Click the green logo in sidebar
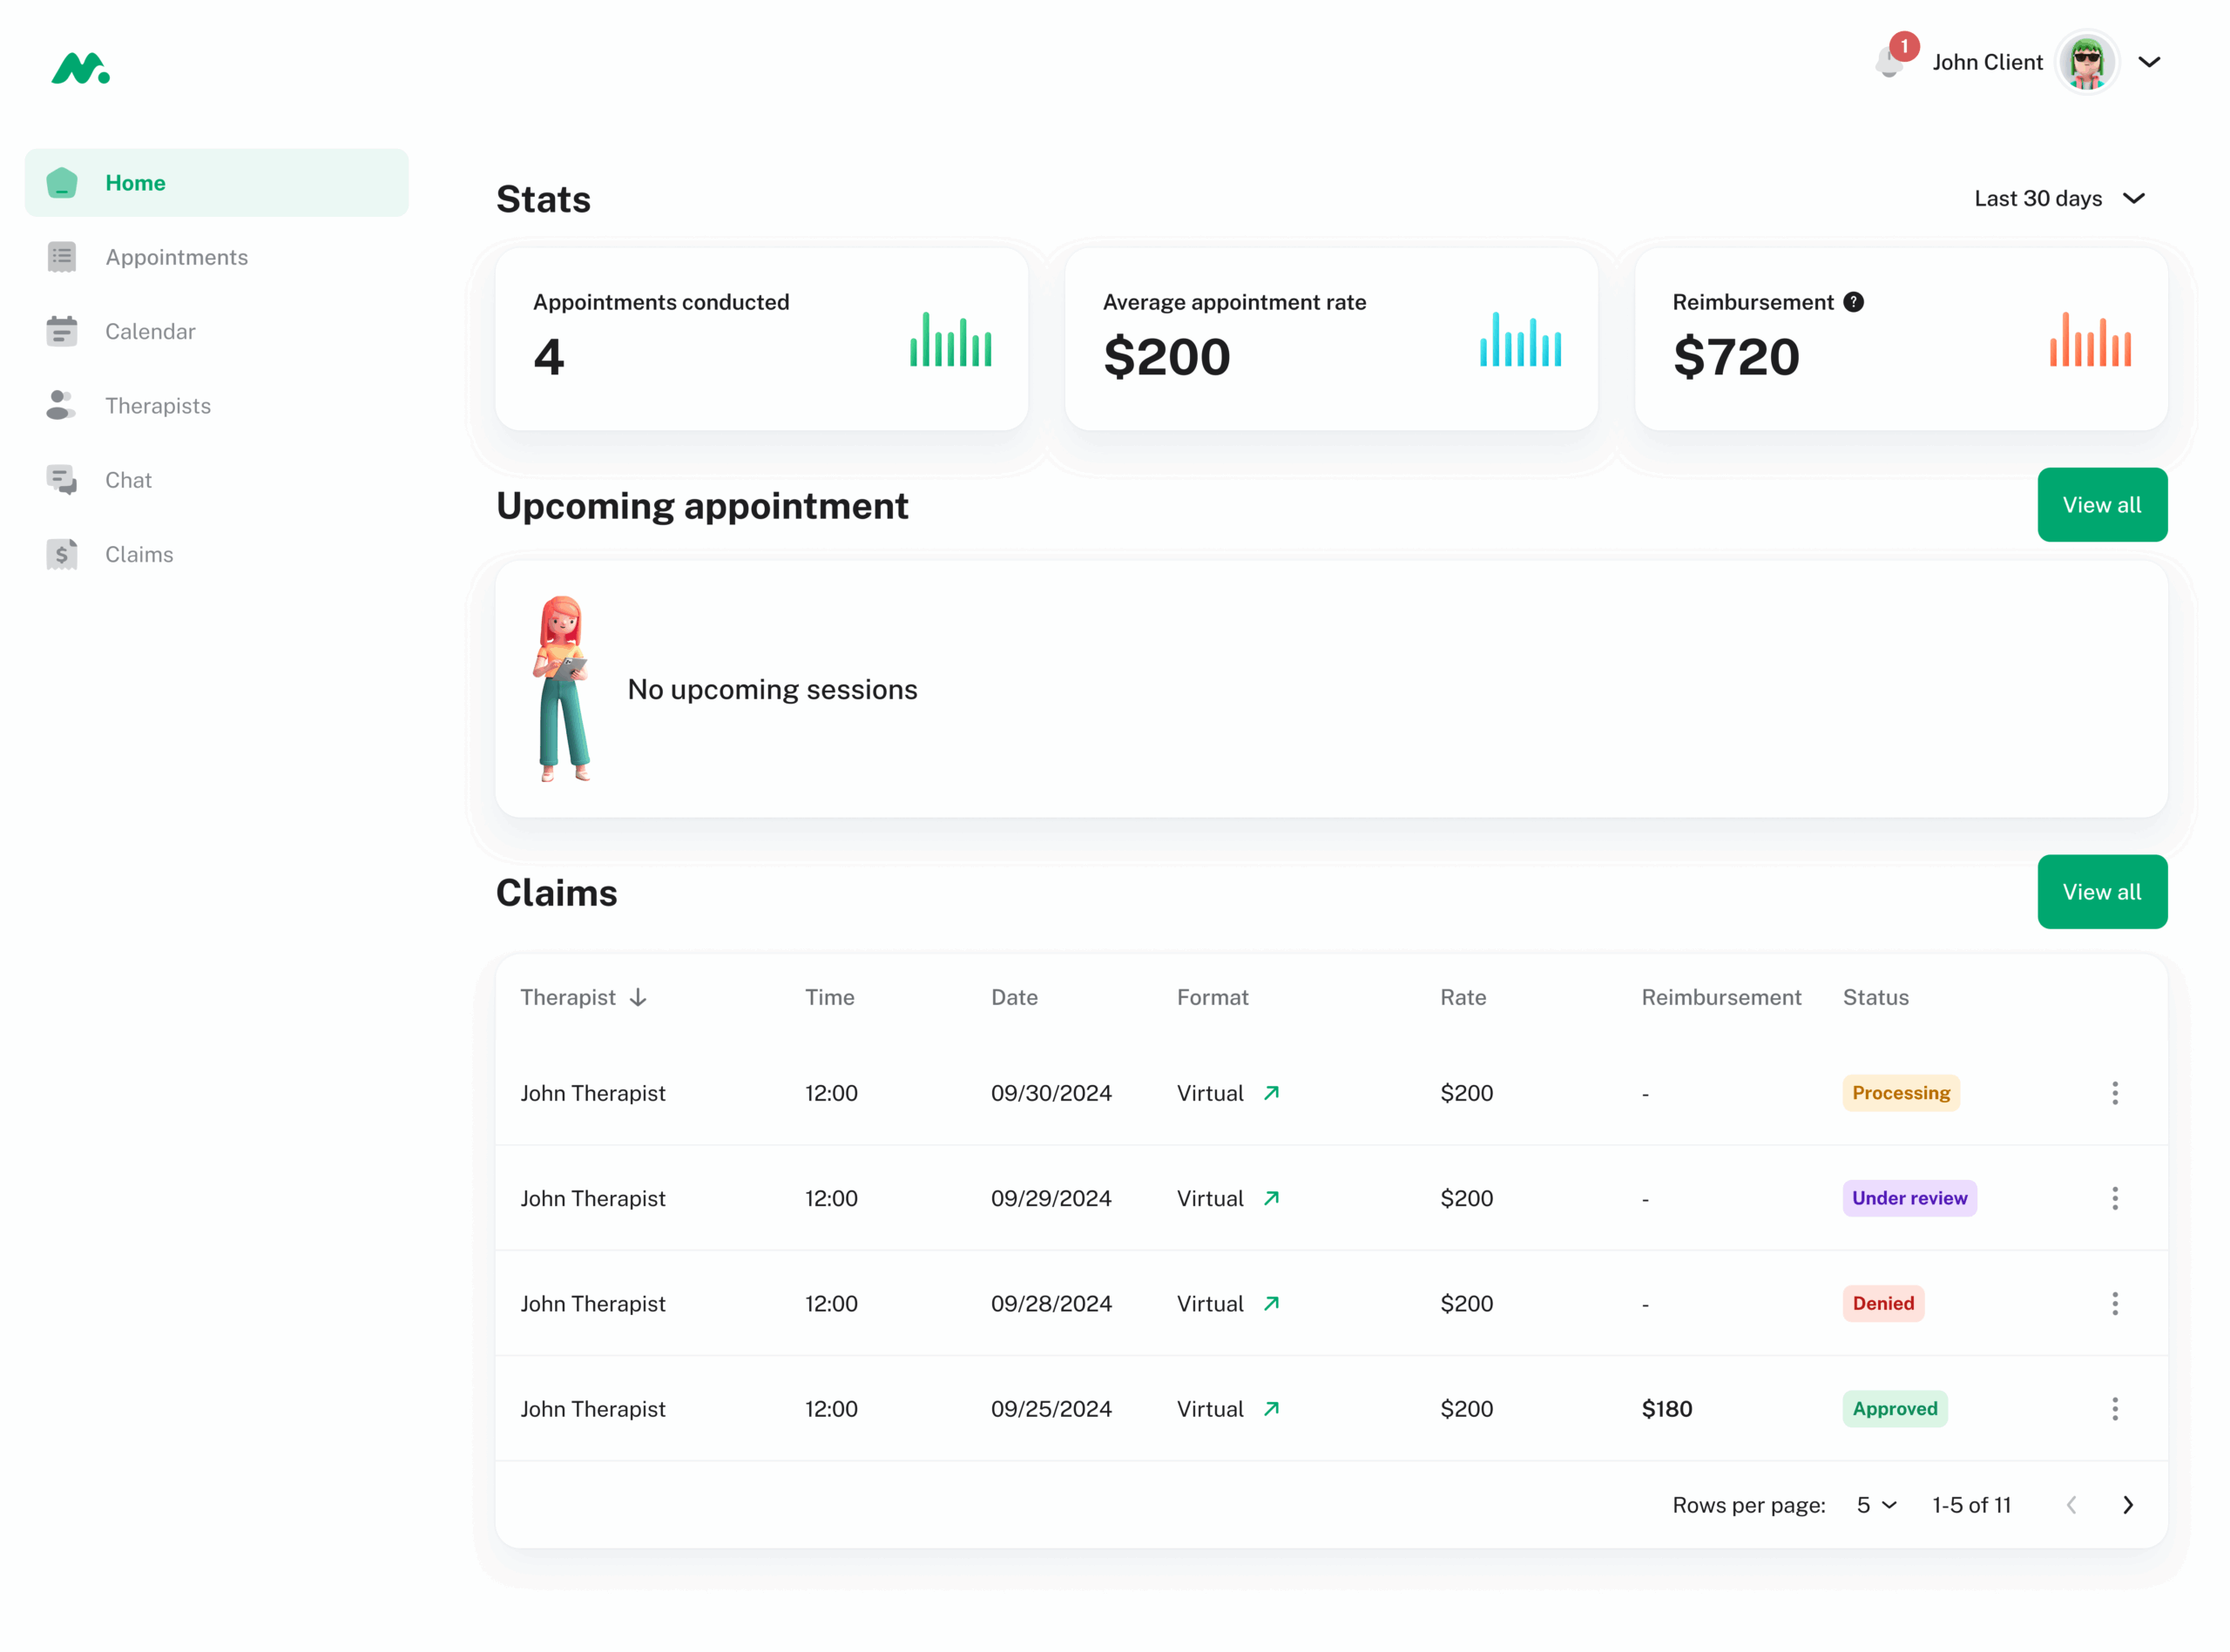 pyautogui.click(x=80, y=69)
